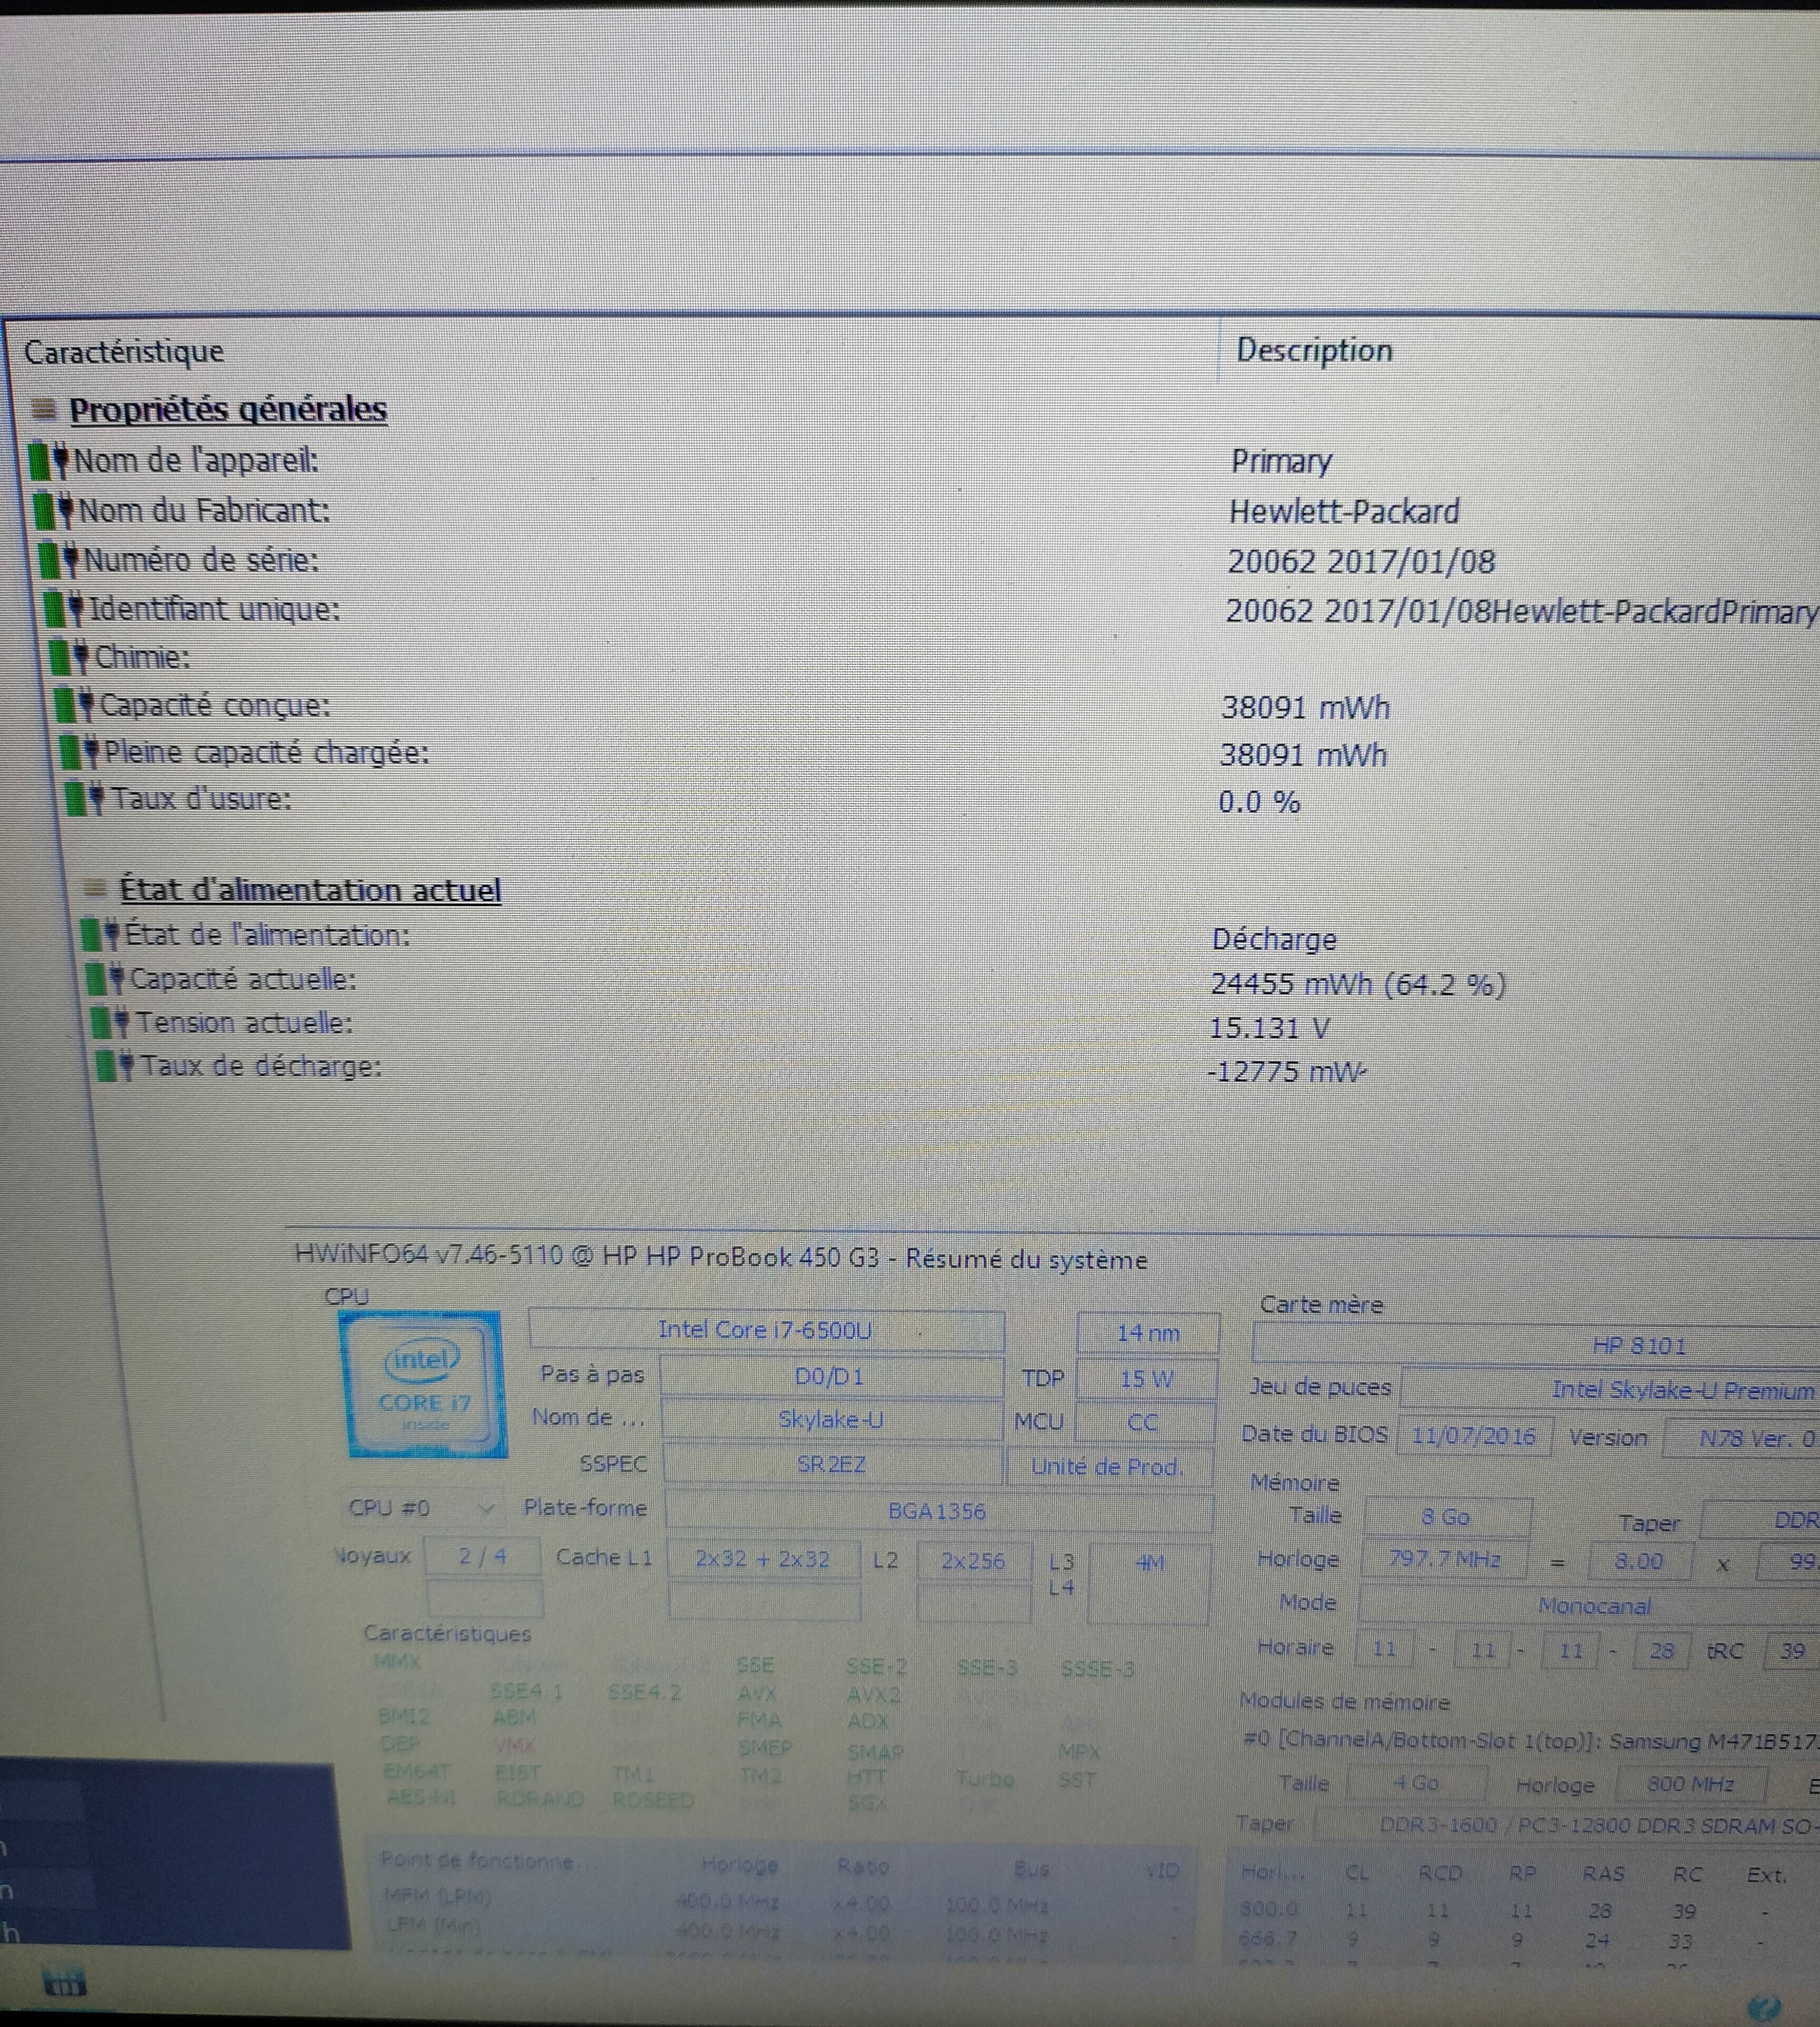Select the Samsung memory module #0 entry
The image size is (1820, 2027).
click(1530, 1741)
